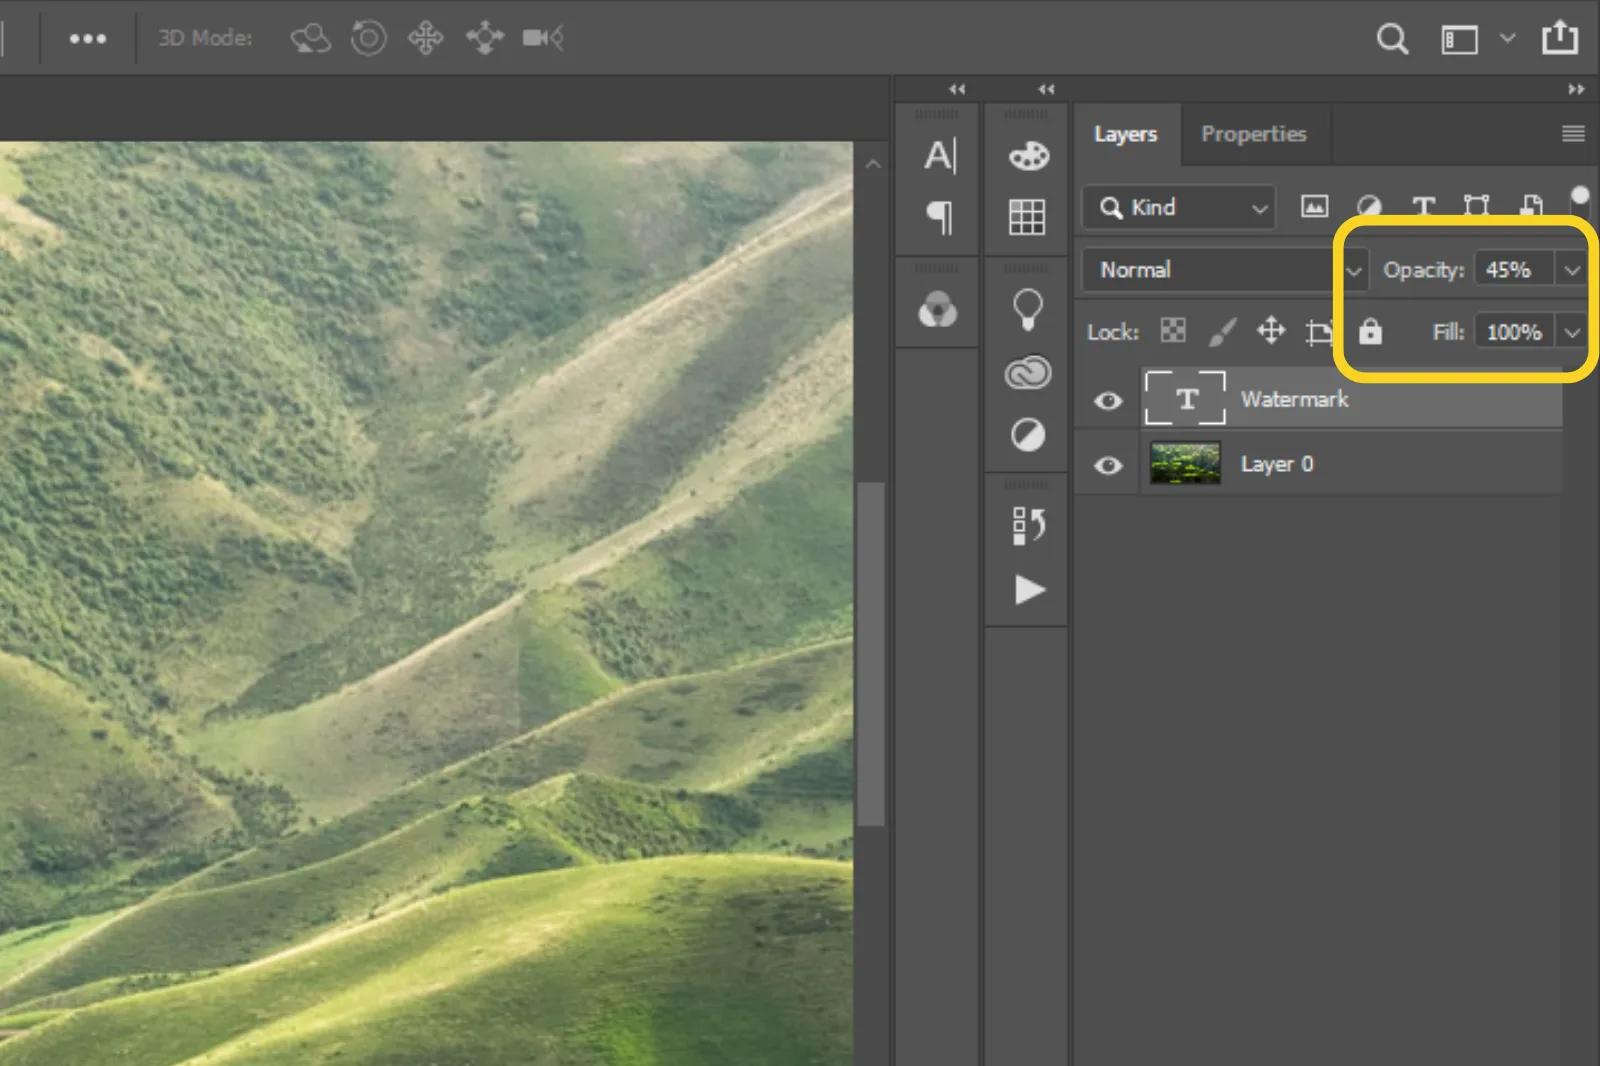Open the Channels panel icon
This screenshot has height=1066, width=1600.
click(938, 310)
